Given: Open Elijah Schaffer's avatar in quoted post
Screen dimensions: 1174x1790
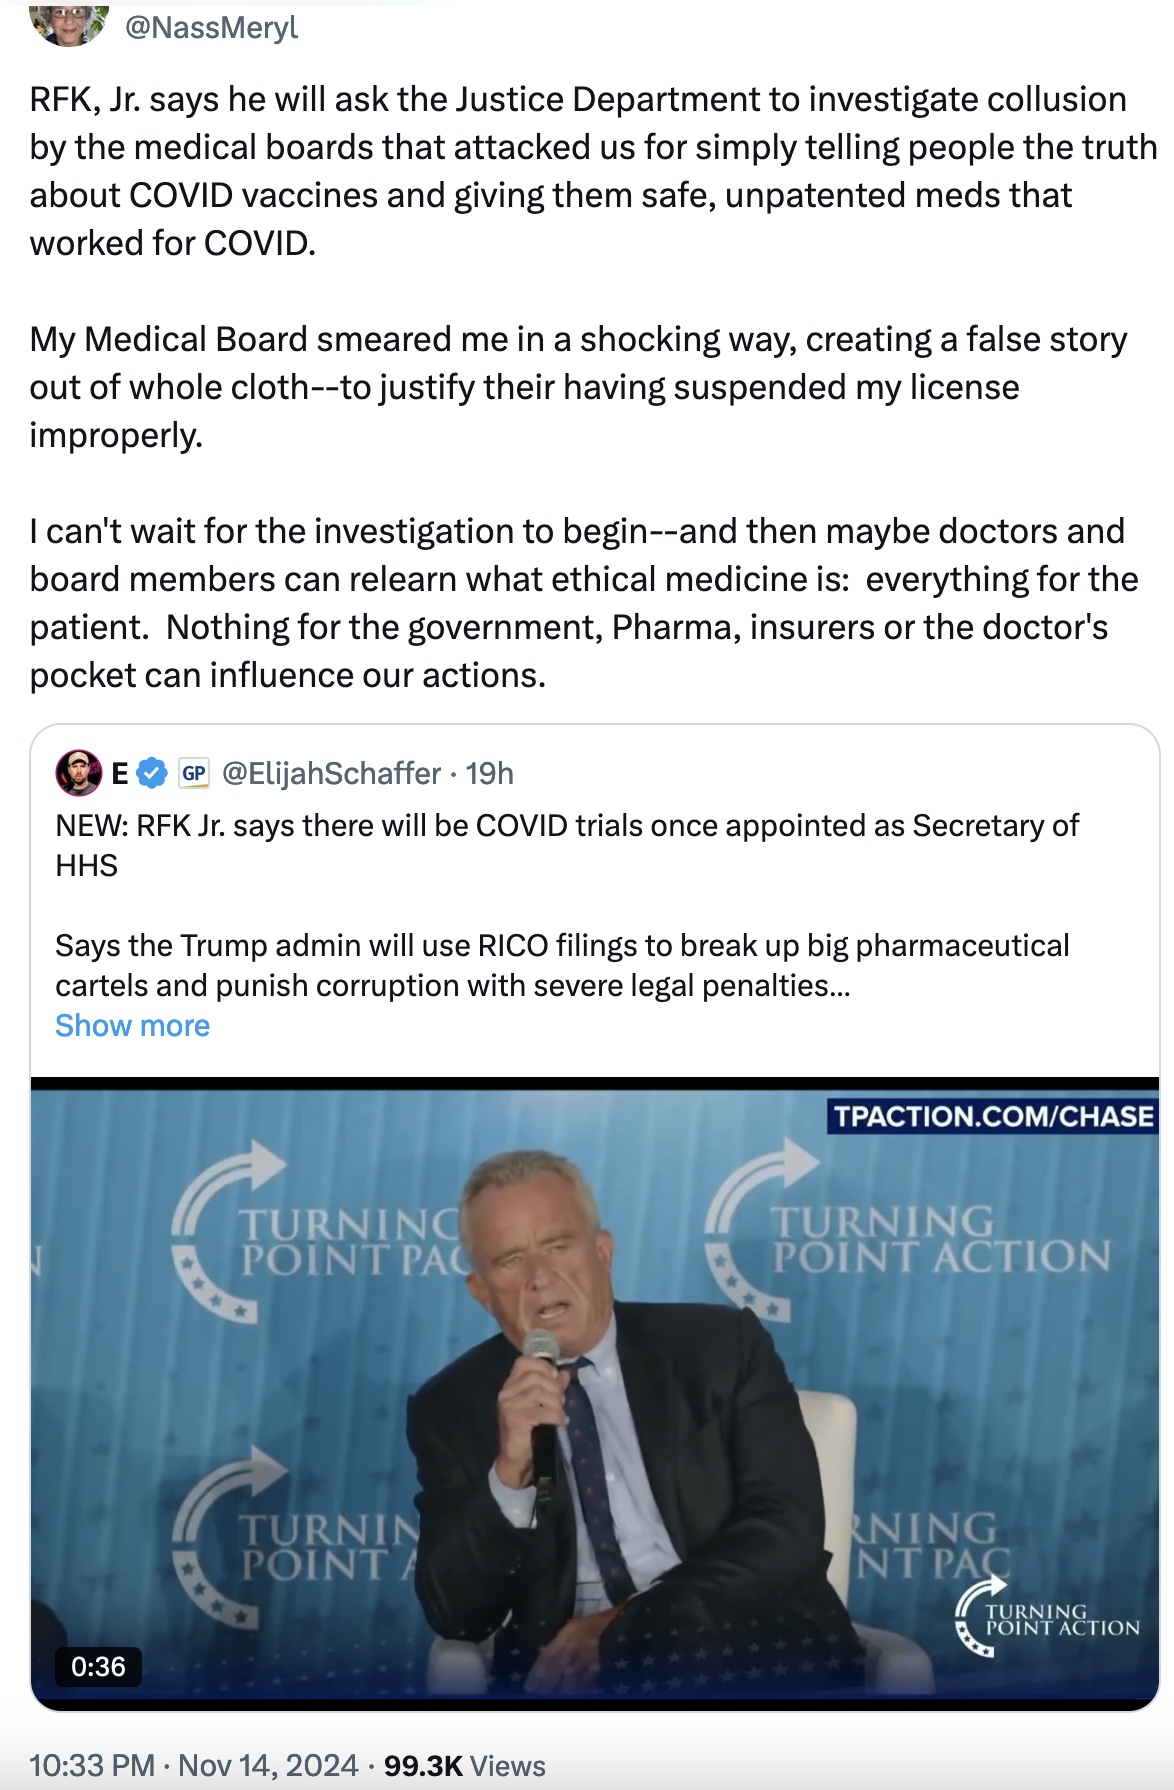Looking at the screenshot, I should (x=78, y=773).
